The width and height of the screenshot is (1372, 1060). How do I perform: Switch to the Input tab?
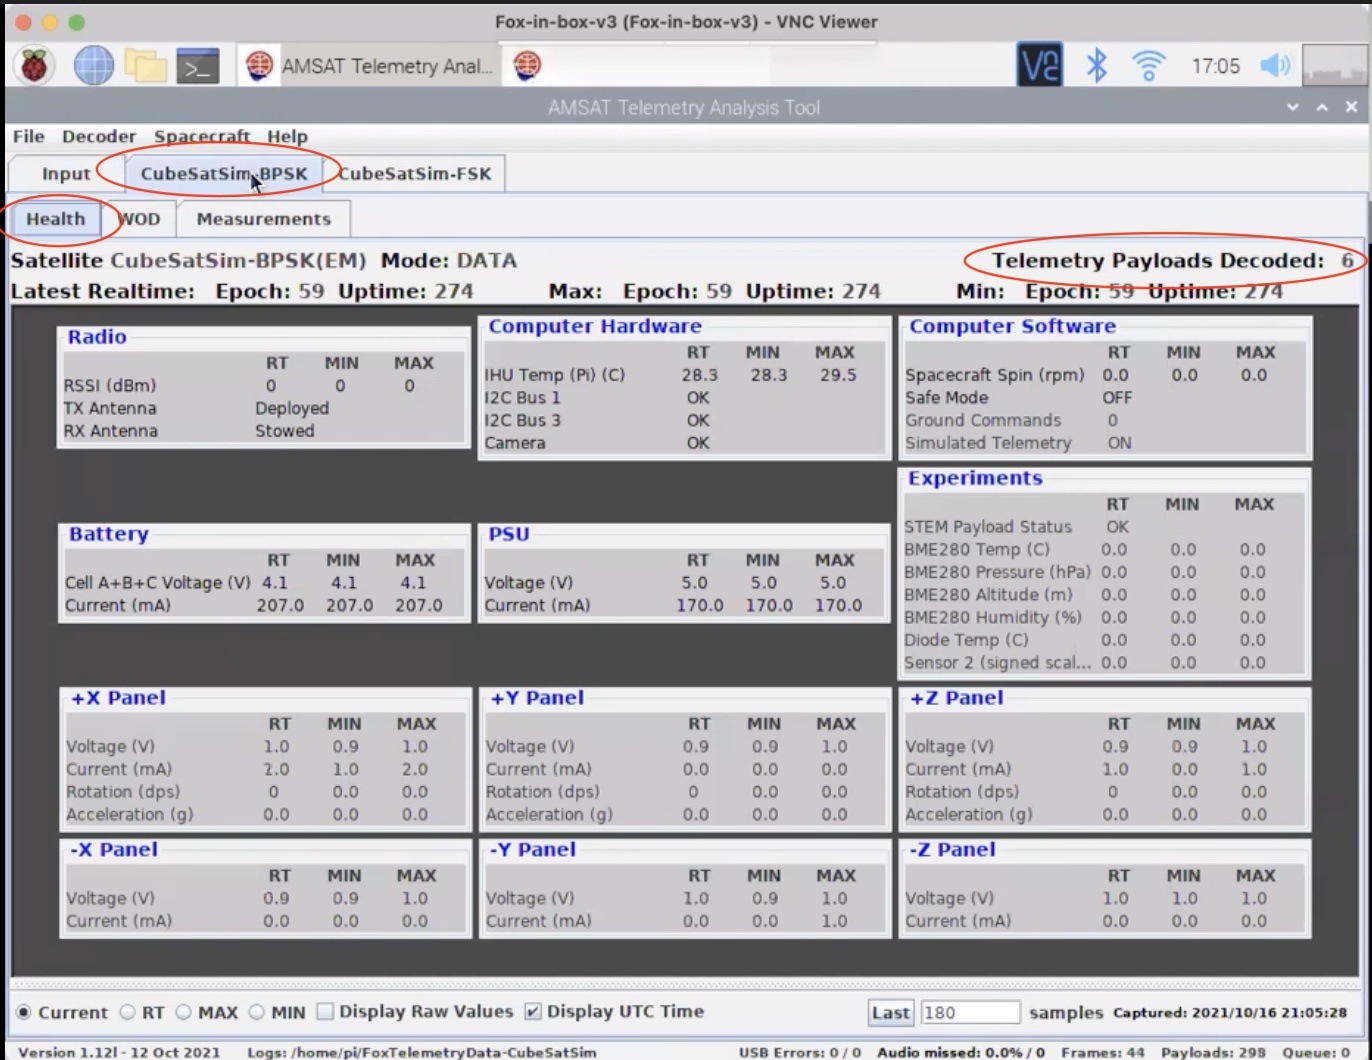(66, 174)
